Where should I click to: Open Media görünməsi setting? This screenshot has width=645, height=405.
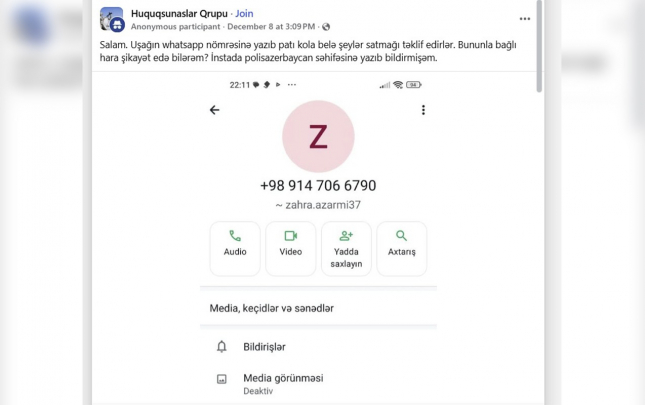318,384
